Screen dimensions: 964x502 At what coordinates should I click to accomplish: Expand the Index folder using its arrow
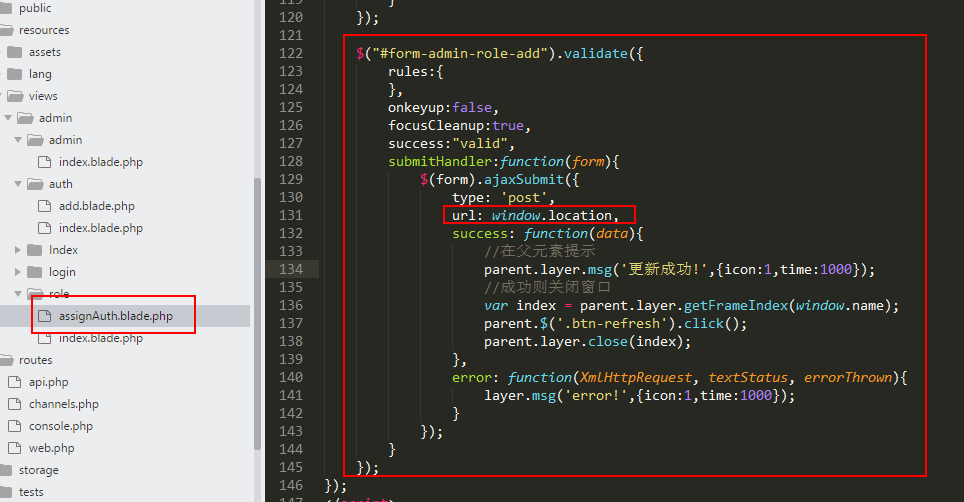(x=18, y=250)
